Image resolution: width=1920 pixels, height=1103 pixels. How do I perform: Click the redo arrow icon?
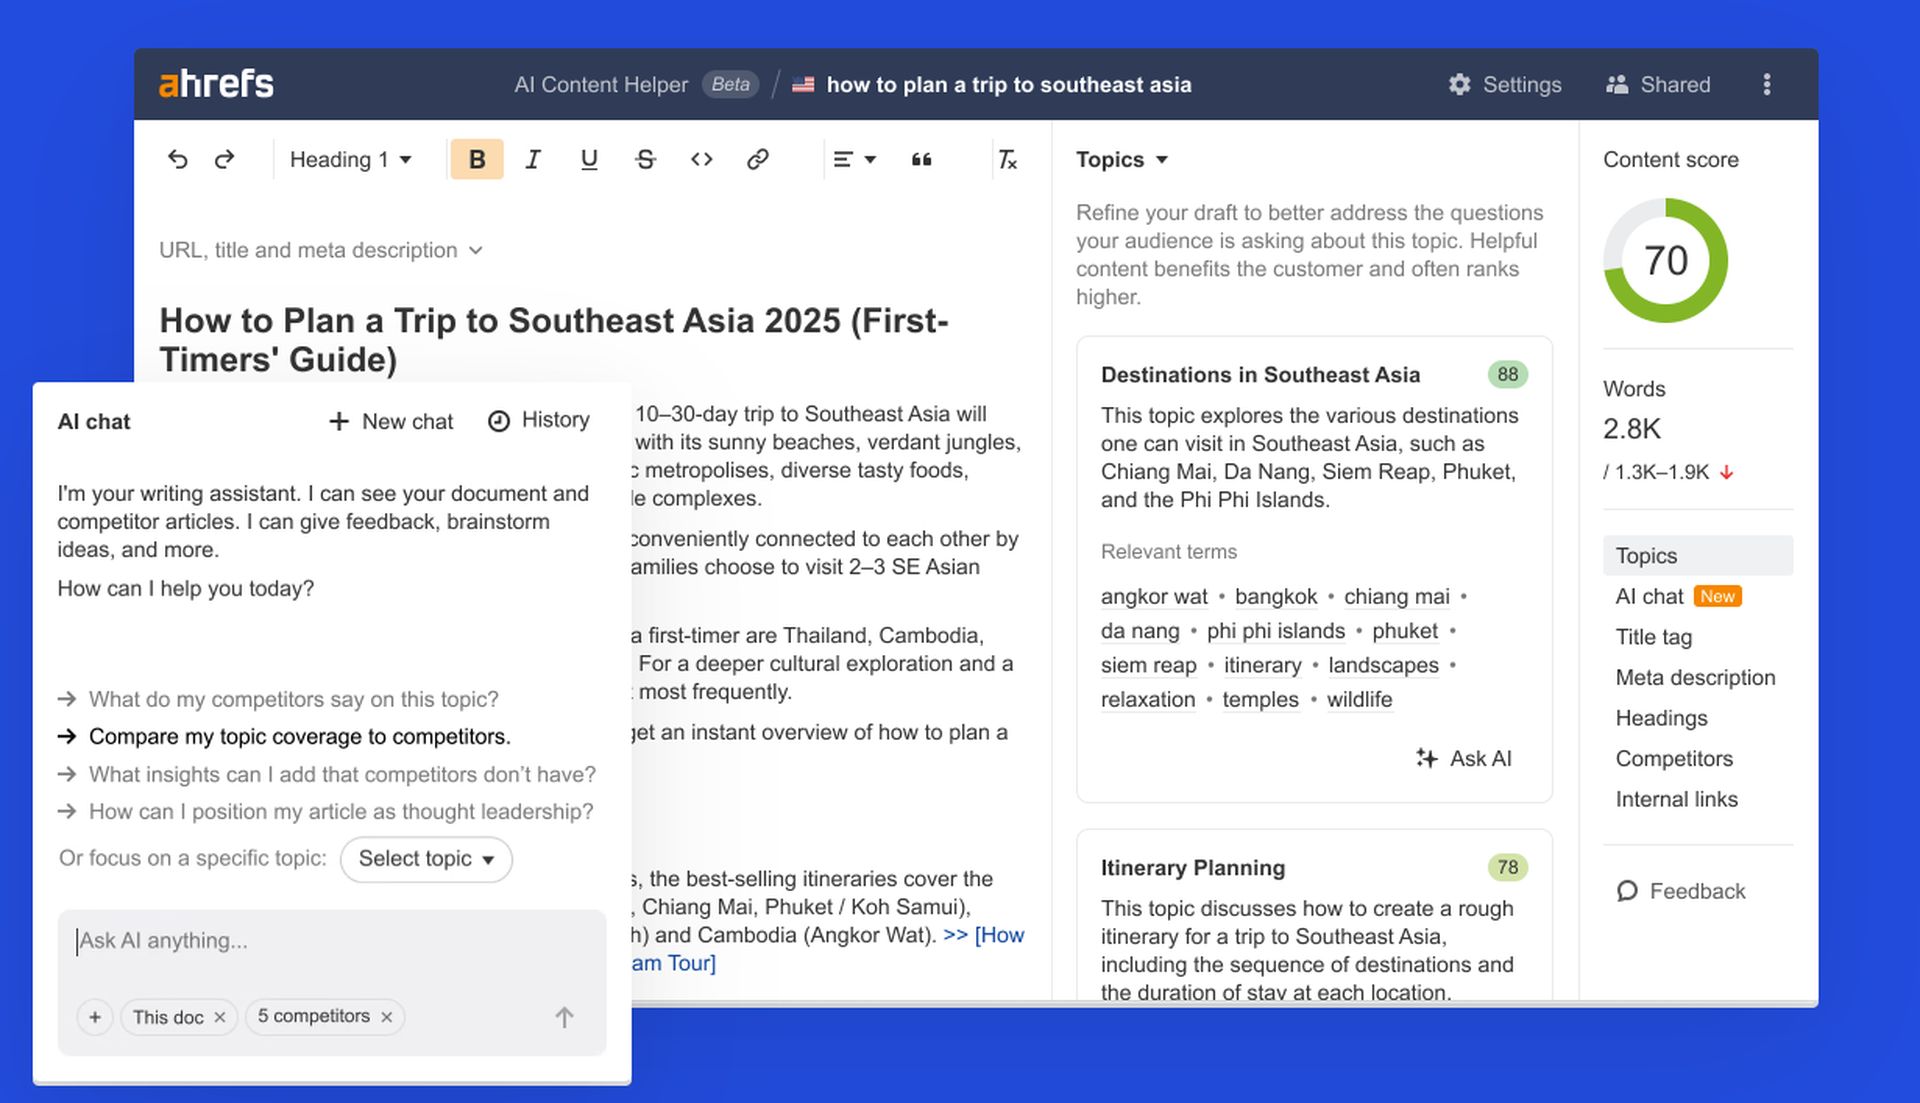coord(225,160)
